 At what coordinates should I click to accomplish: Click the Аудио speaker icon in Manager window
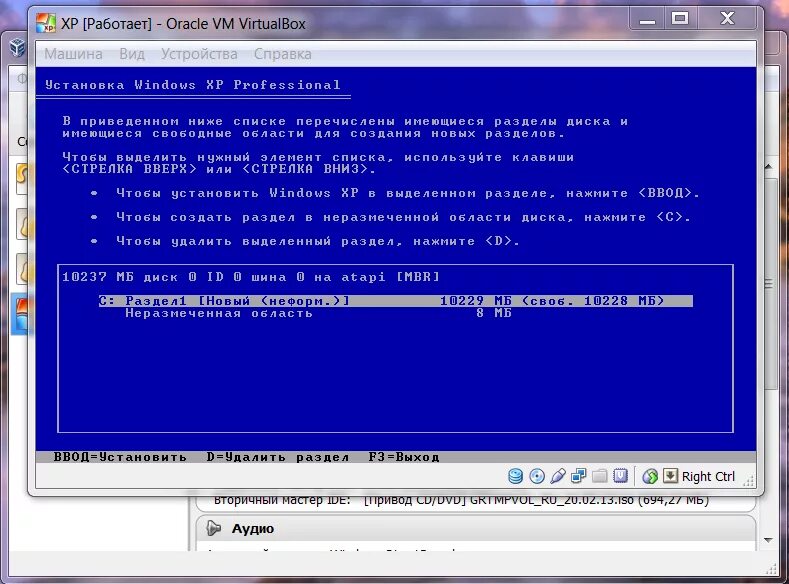coord(213,528)
